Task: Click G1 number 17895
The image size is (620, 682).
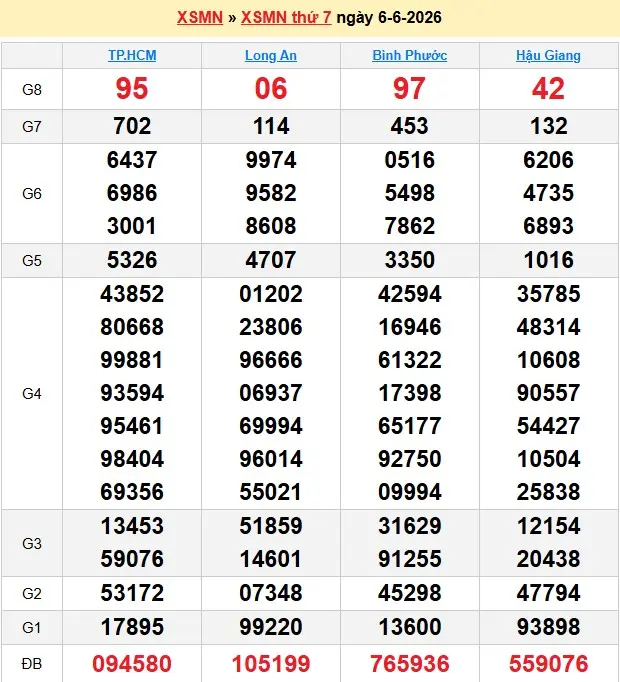Action: click(132, 627)
